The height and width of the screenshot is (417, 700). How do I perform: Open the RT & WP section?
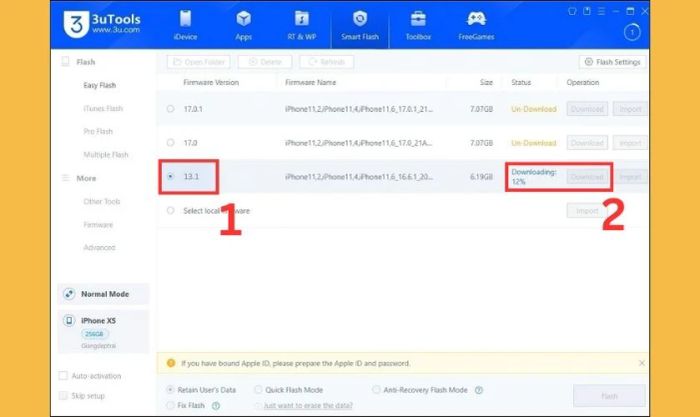[302, 25]
